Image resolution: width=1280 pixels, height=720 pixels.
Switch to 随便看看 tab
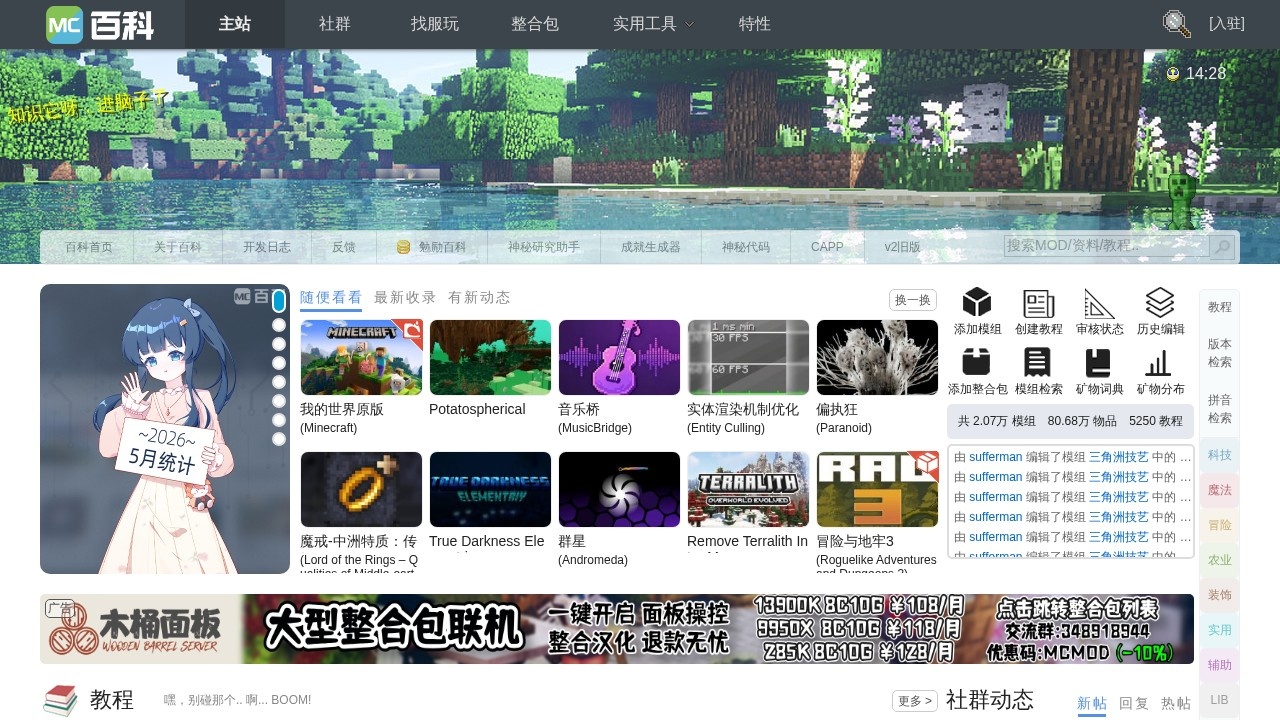331,298
